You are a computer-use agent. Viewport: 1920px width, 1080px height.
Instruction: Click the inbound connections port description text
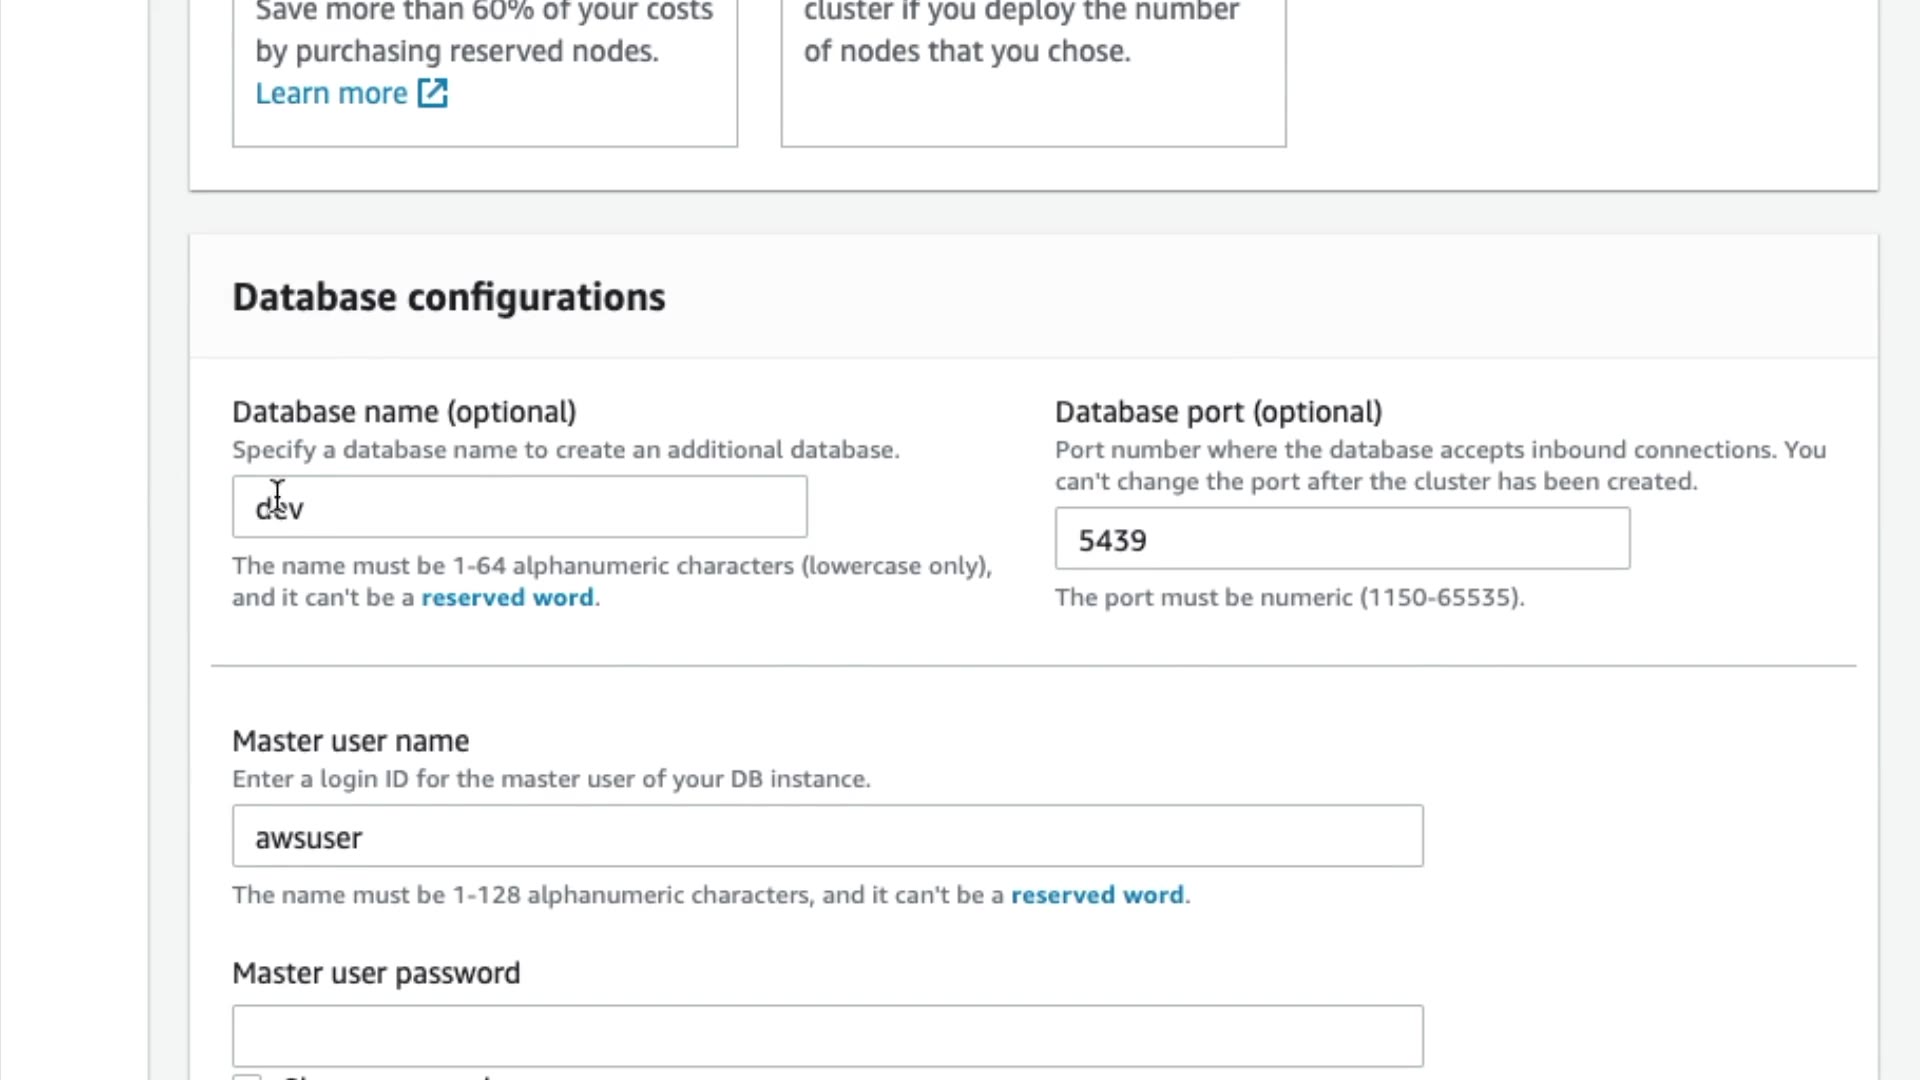(x=1440, y=465)
